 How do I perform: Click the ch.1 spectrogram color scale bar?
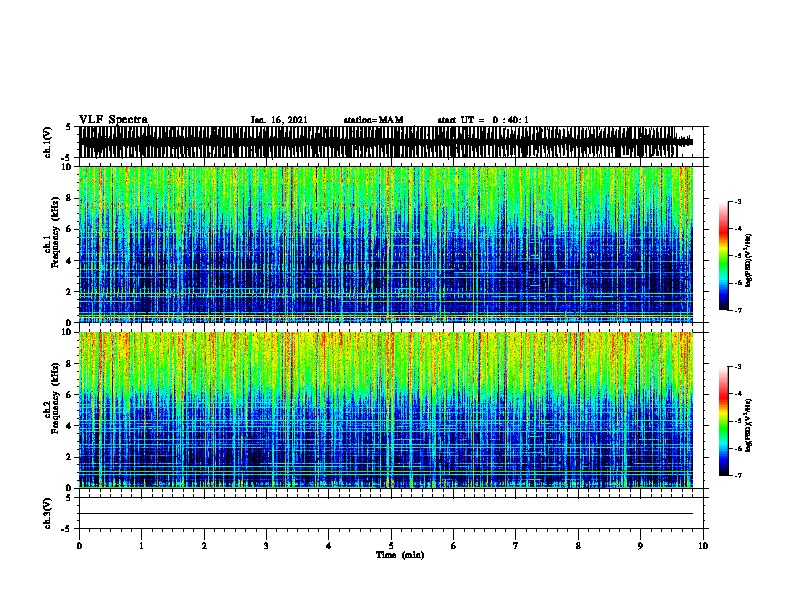click(x=724, y=256)
